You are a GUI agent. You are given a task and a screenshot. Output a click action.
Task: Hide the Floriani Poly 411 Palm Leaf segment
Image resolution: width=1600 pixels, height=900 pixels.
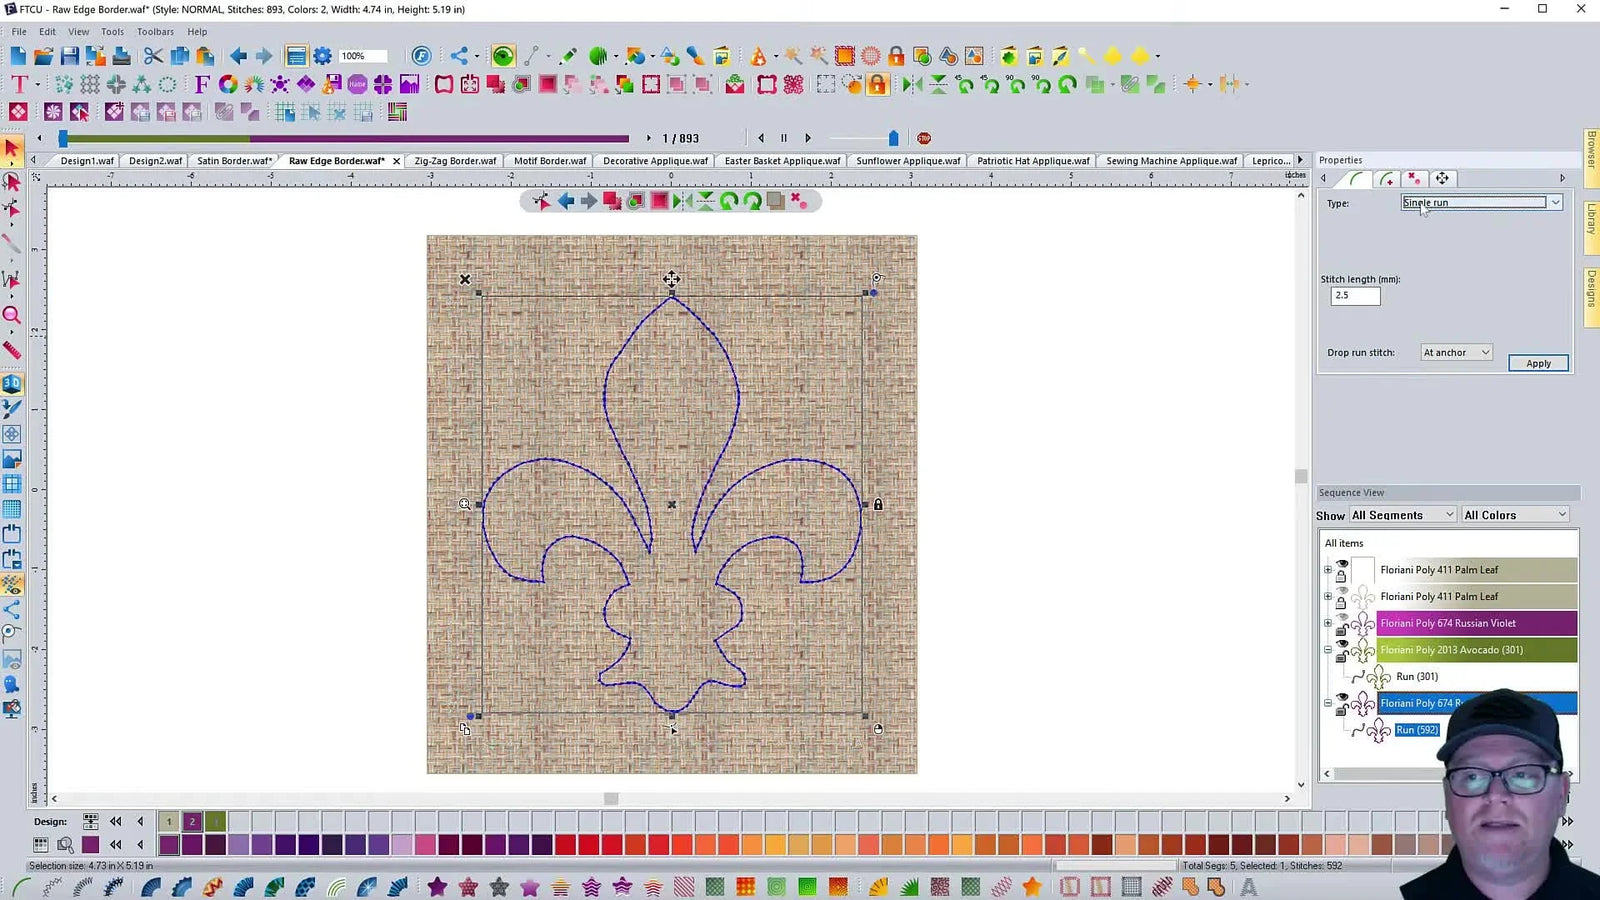point(1342,563)
